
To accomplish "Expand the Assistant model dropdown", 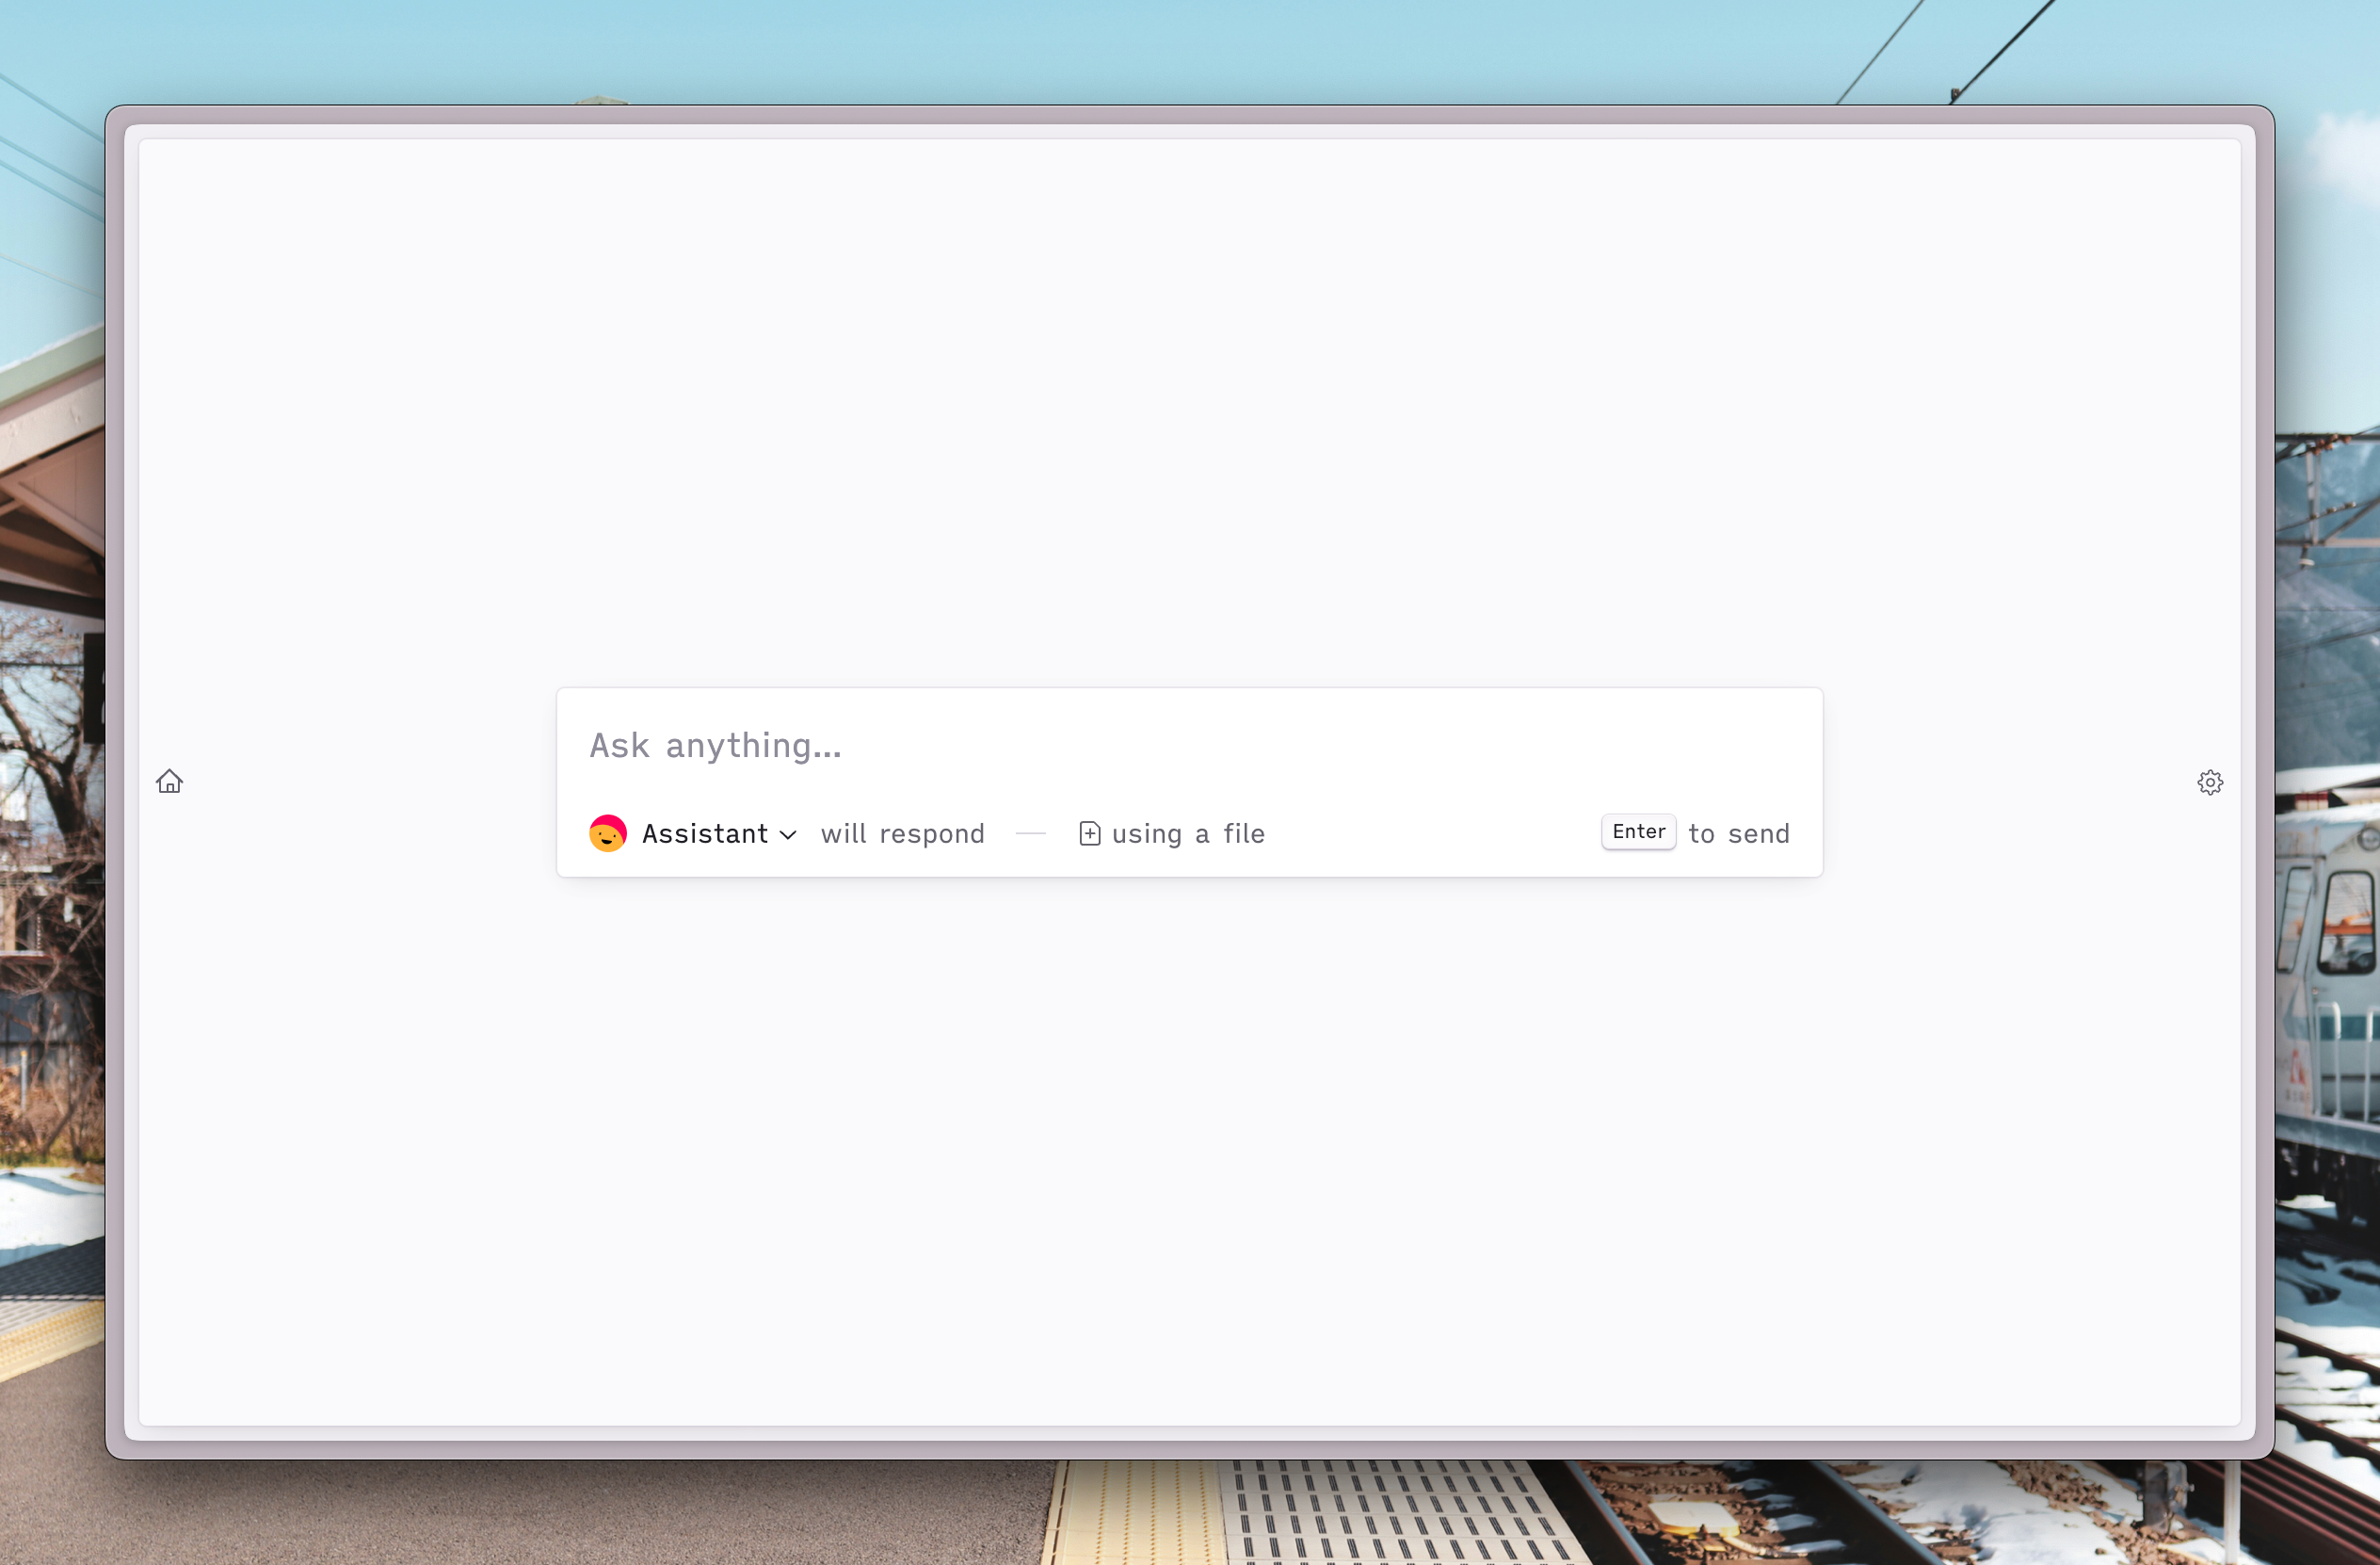I will point(719,833).
